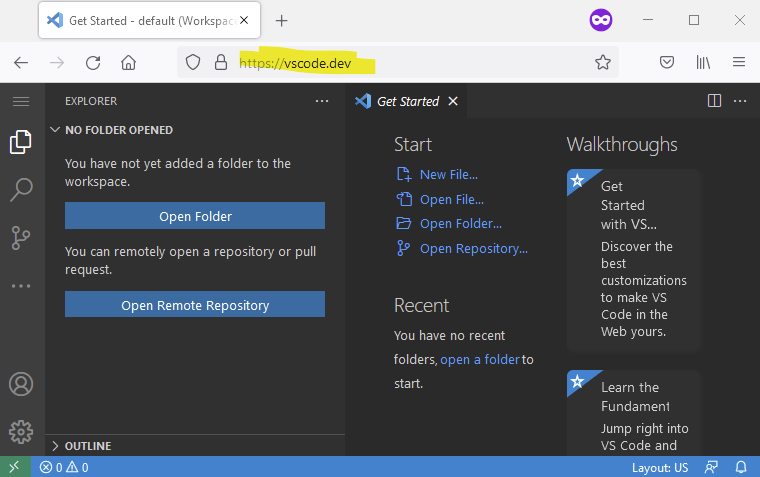Open the browser library icon
The image size is (760, 477).
click(703, 62)
